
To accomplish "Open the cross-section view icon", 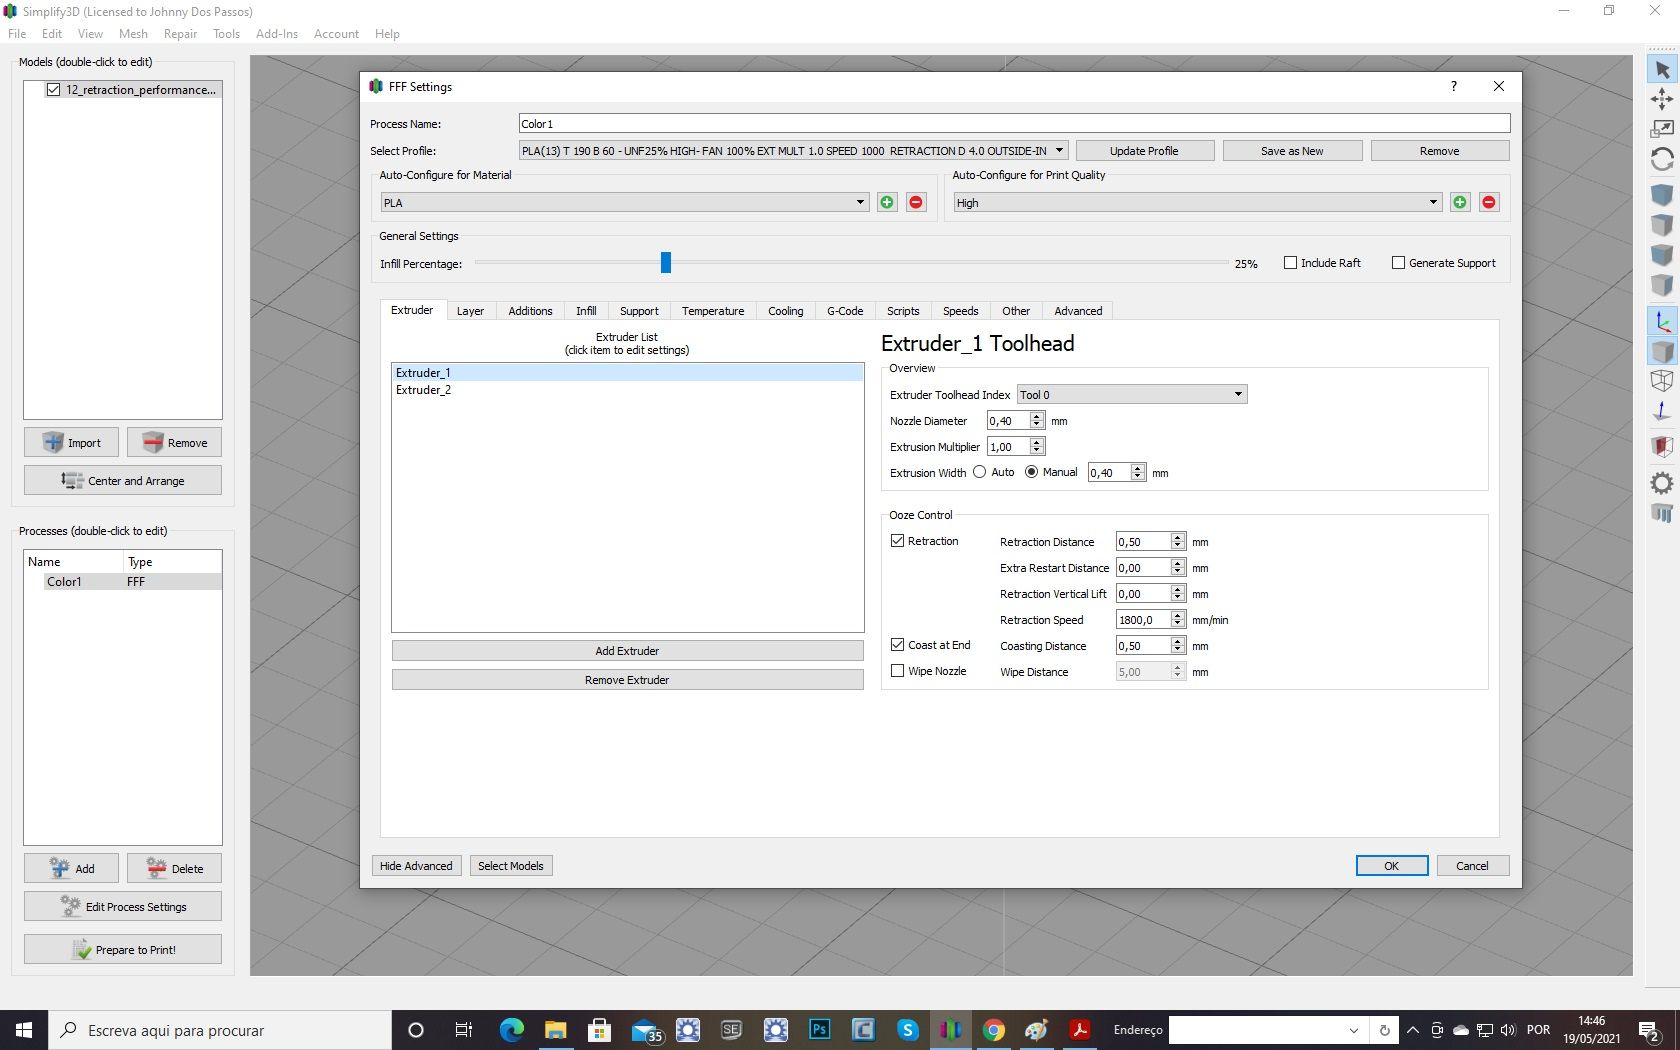I will click(1661, 447).
